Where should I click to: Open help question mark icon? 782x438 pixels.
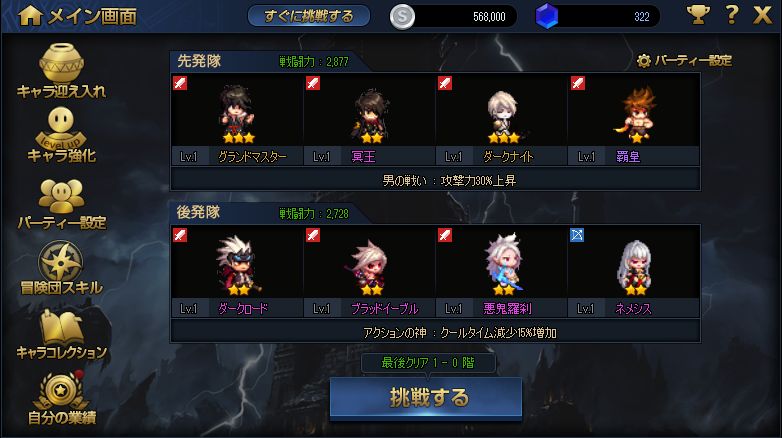click(x=731, y=15)
